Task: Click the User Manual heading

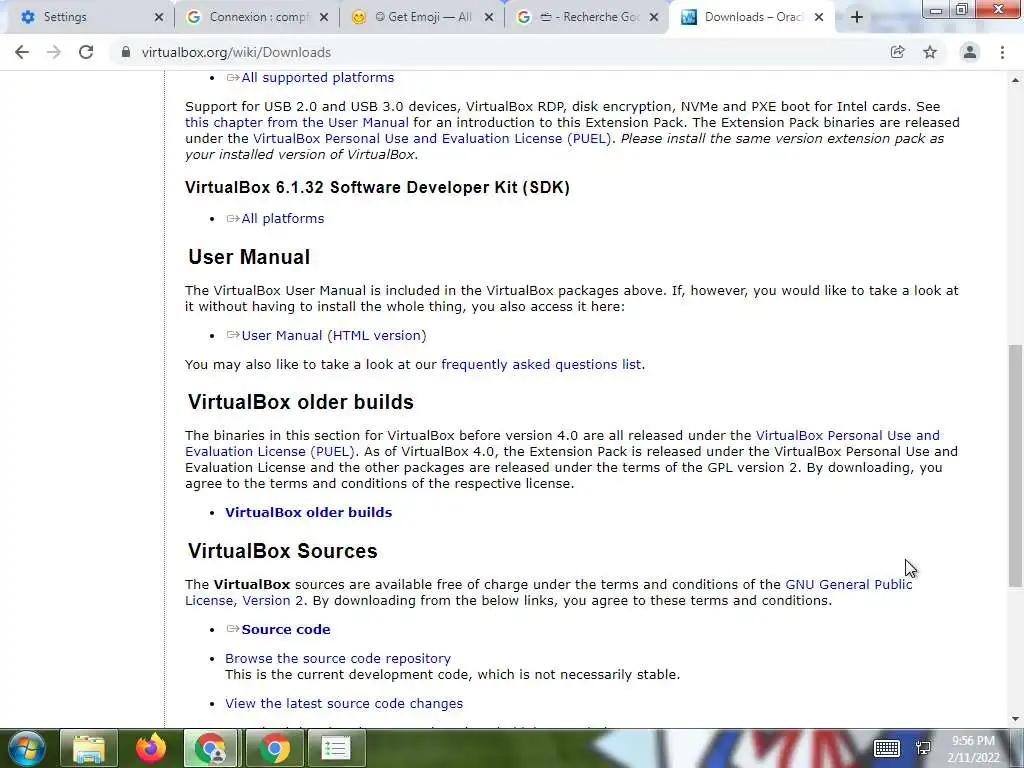Action: pyautogui.click(x=249, y=257)
